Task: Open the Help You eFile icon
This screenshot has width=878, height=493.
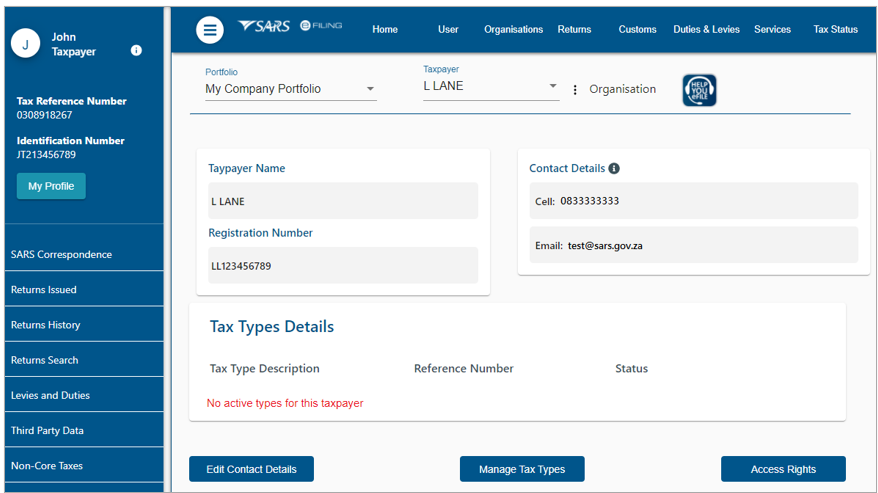Action: (x=699, y=90)
